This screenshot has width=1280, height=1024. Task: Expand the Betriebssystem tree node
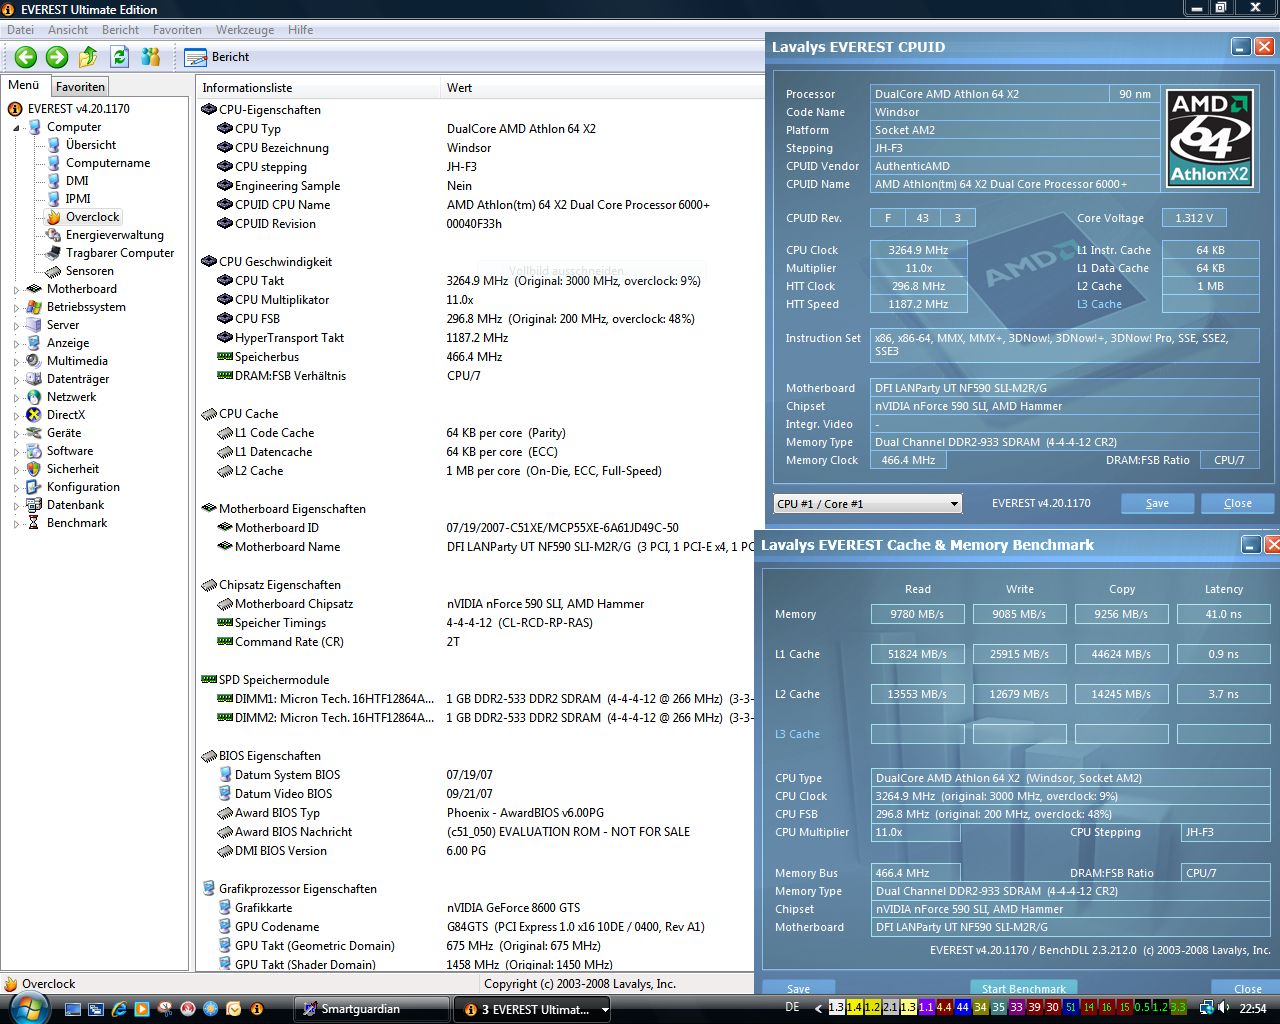pyautogui.click(x=16, y=308)
